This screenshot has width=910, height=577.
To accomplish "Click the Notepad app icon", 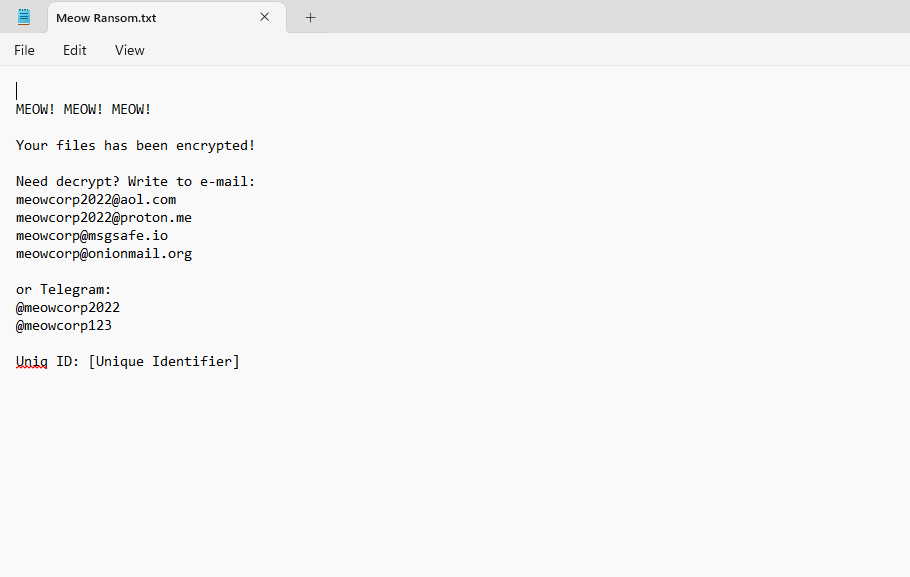I will [x=24, y=17].
